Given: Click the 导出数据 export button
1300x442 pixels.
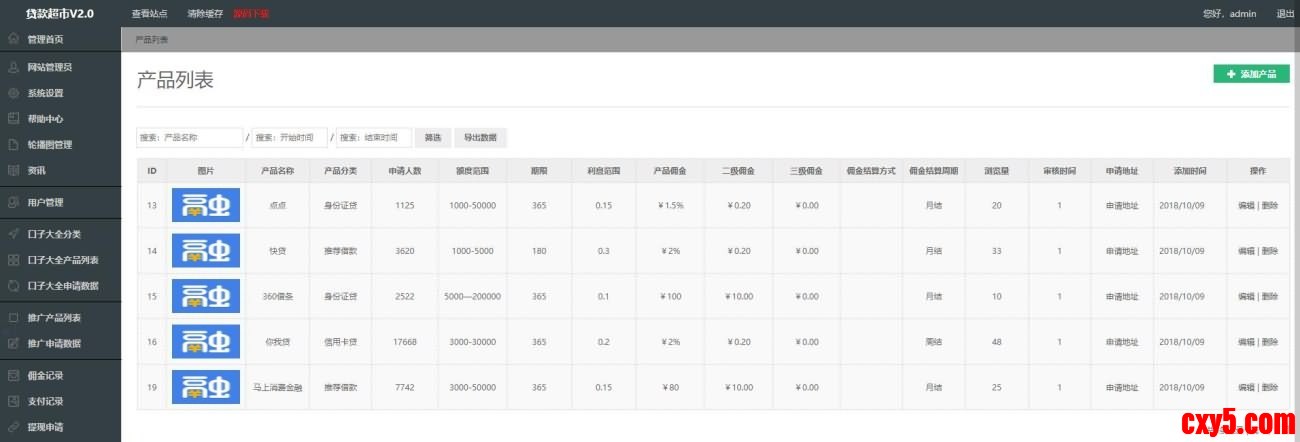Looking at the screenshot, I should tap(480, 138).
